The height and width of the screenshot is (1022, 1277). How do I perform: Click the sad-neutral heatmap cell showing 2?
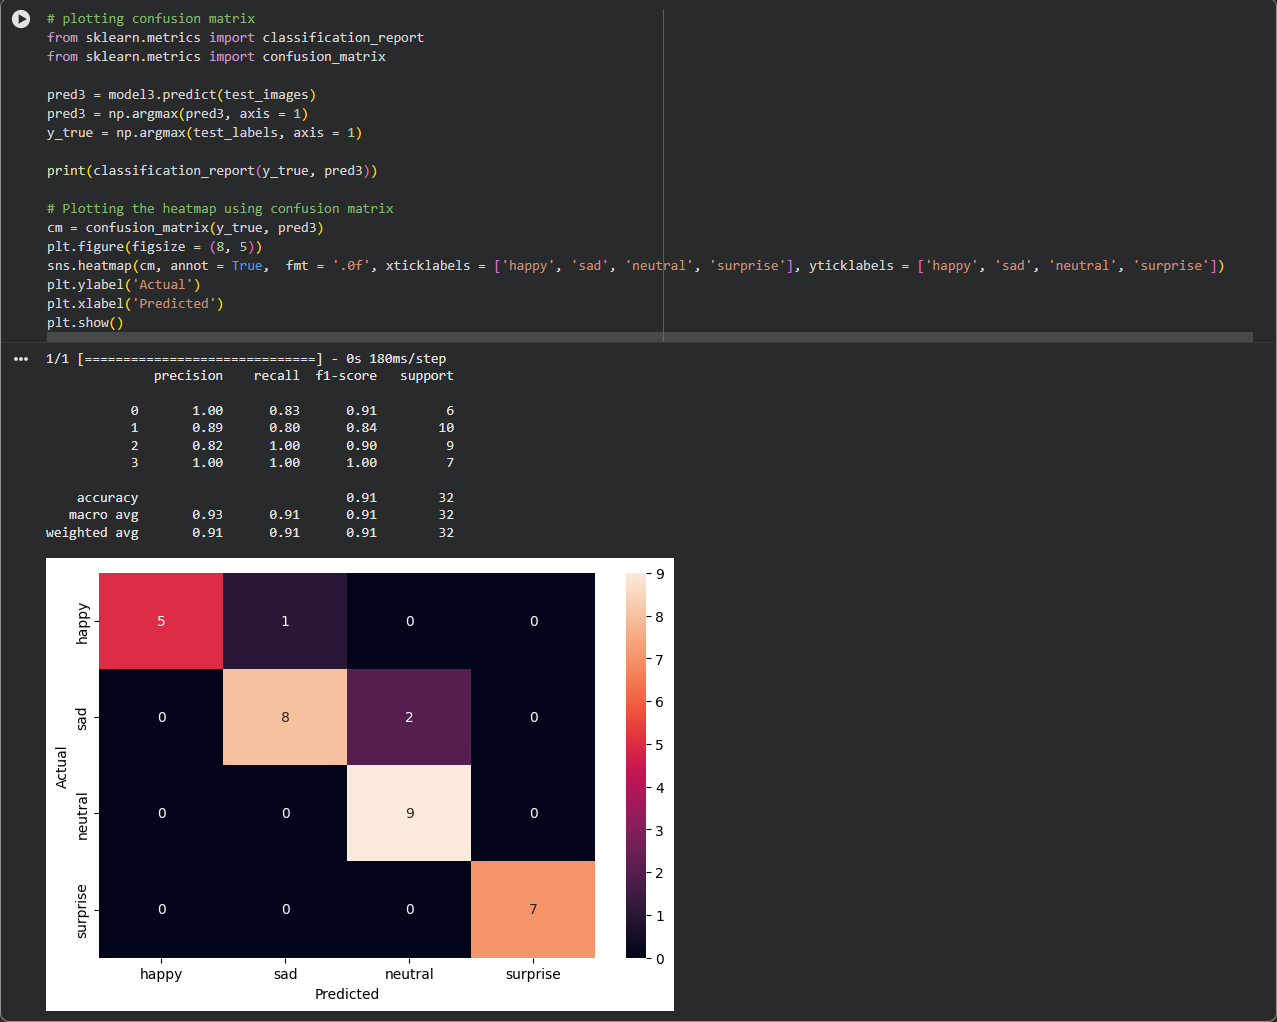[x=409, y=717]
